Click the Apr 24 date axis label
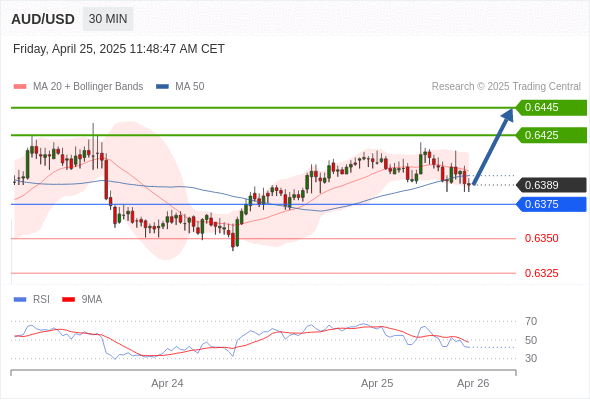This screenshot has height=400, width=590. click(x=167, y=383)
